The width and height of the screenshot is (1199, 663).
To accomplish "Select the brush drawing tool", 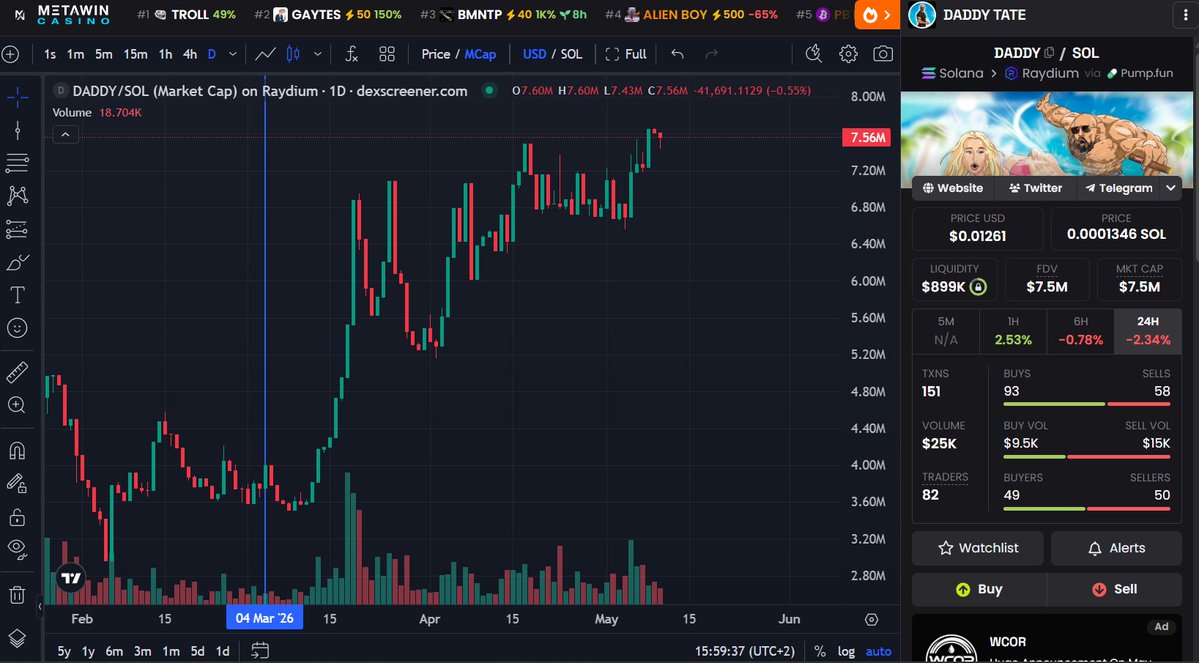I will pyautogui.click(x=17, y=262).
